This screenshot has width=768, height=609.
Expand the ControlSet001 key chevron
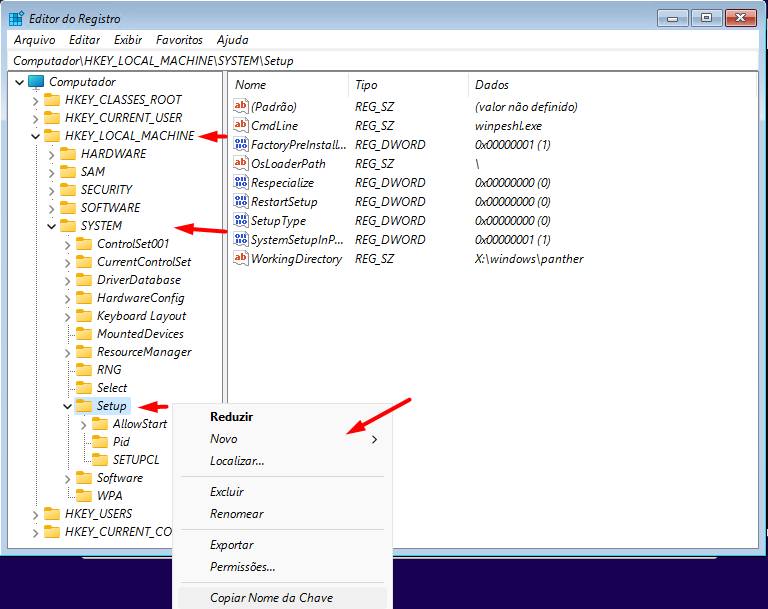tap(68, 244)
